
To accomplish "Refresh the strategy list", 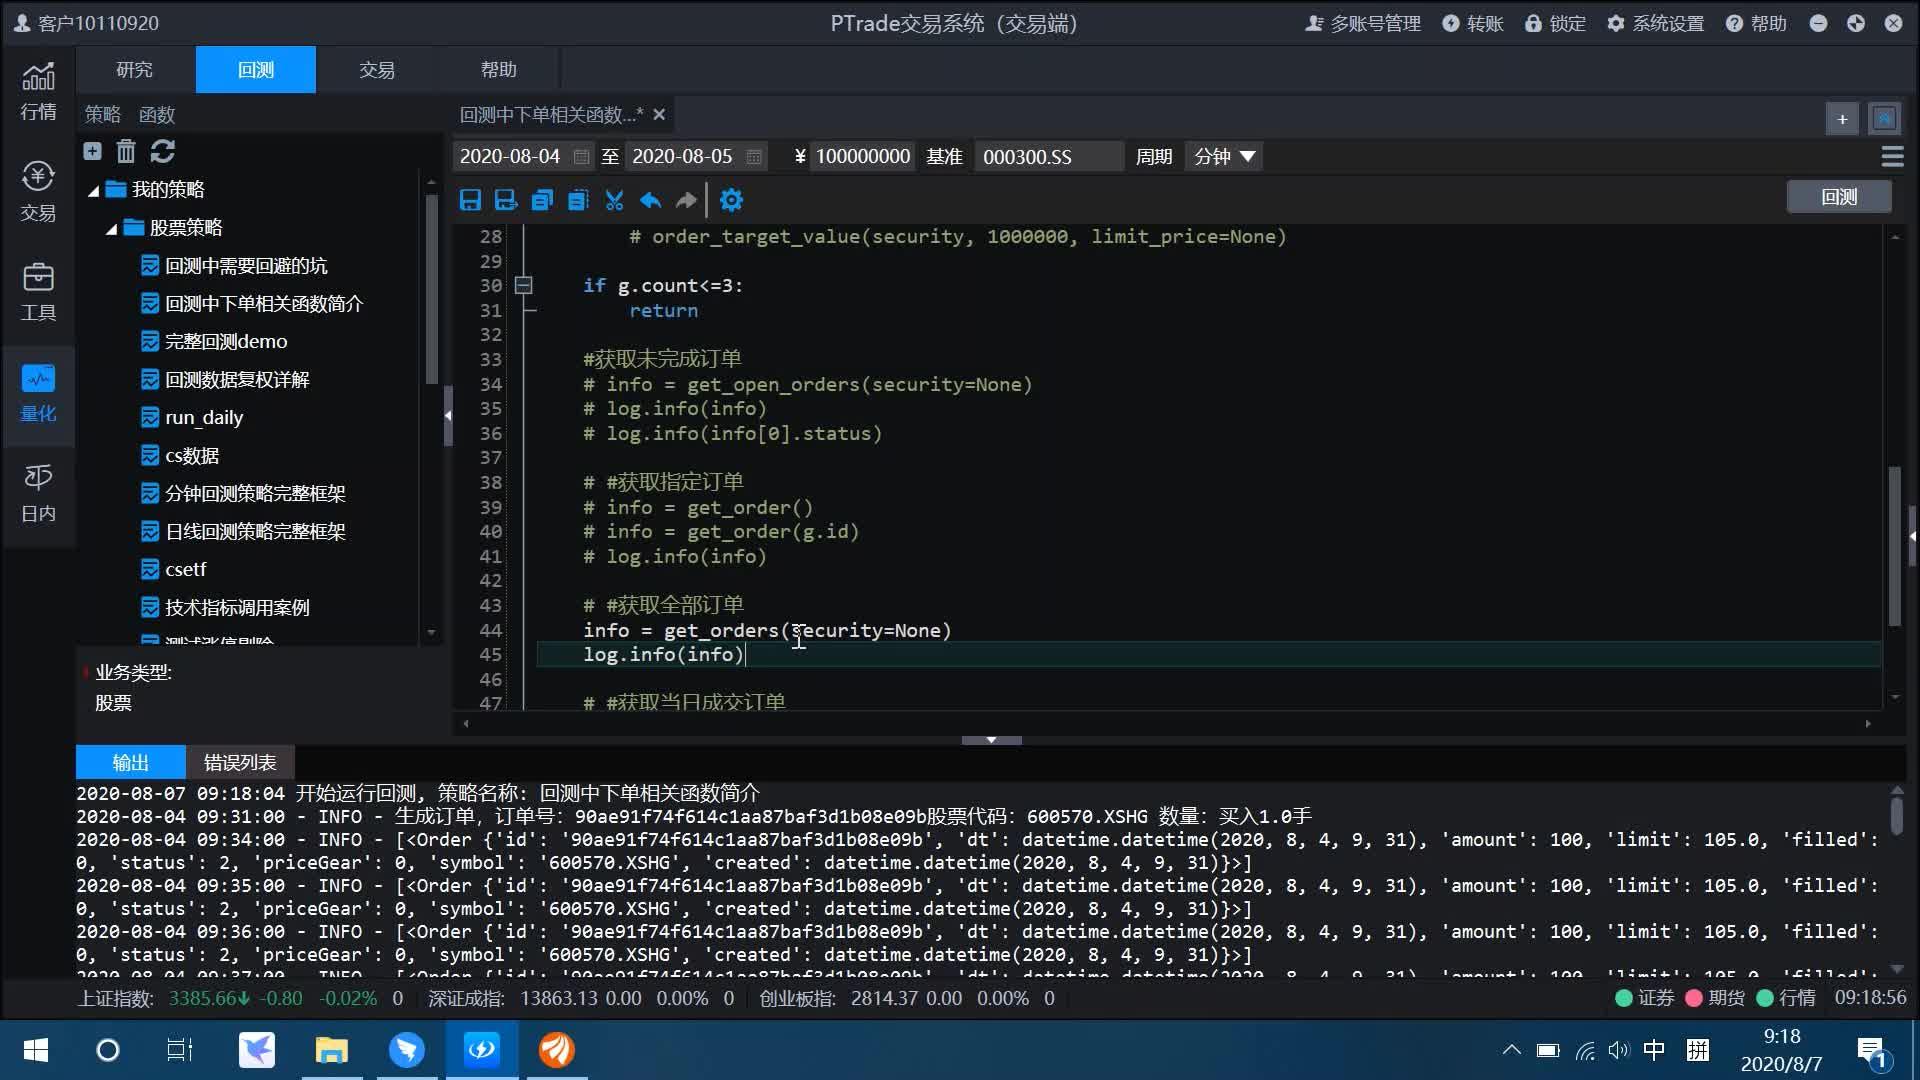I will 163,151.
